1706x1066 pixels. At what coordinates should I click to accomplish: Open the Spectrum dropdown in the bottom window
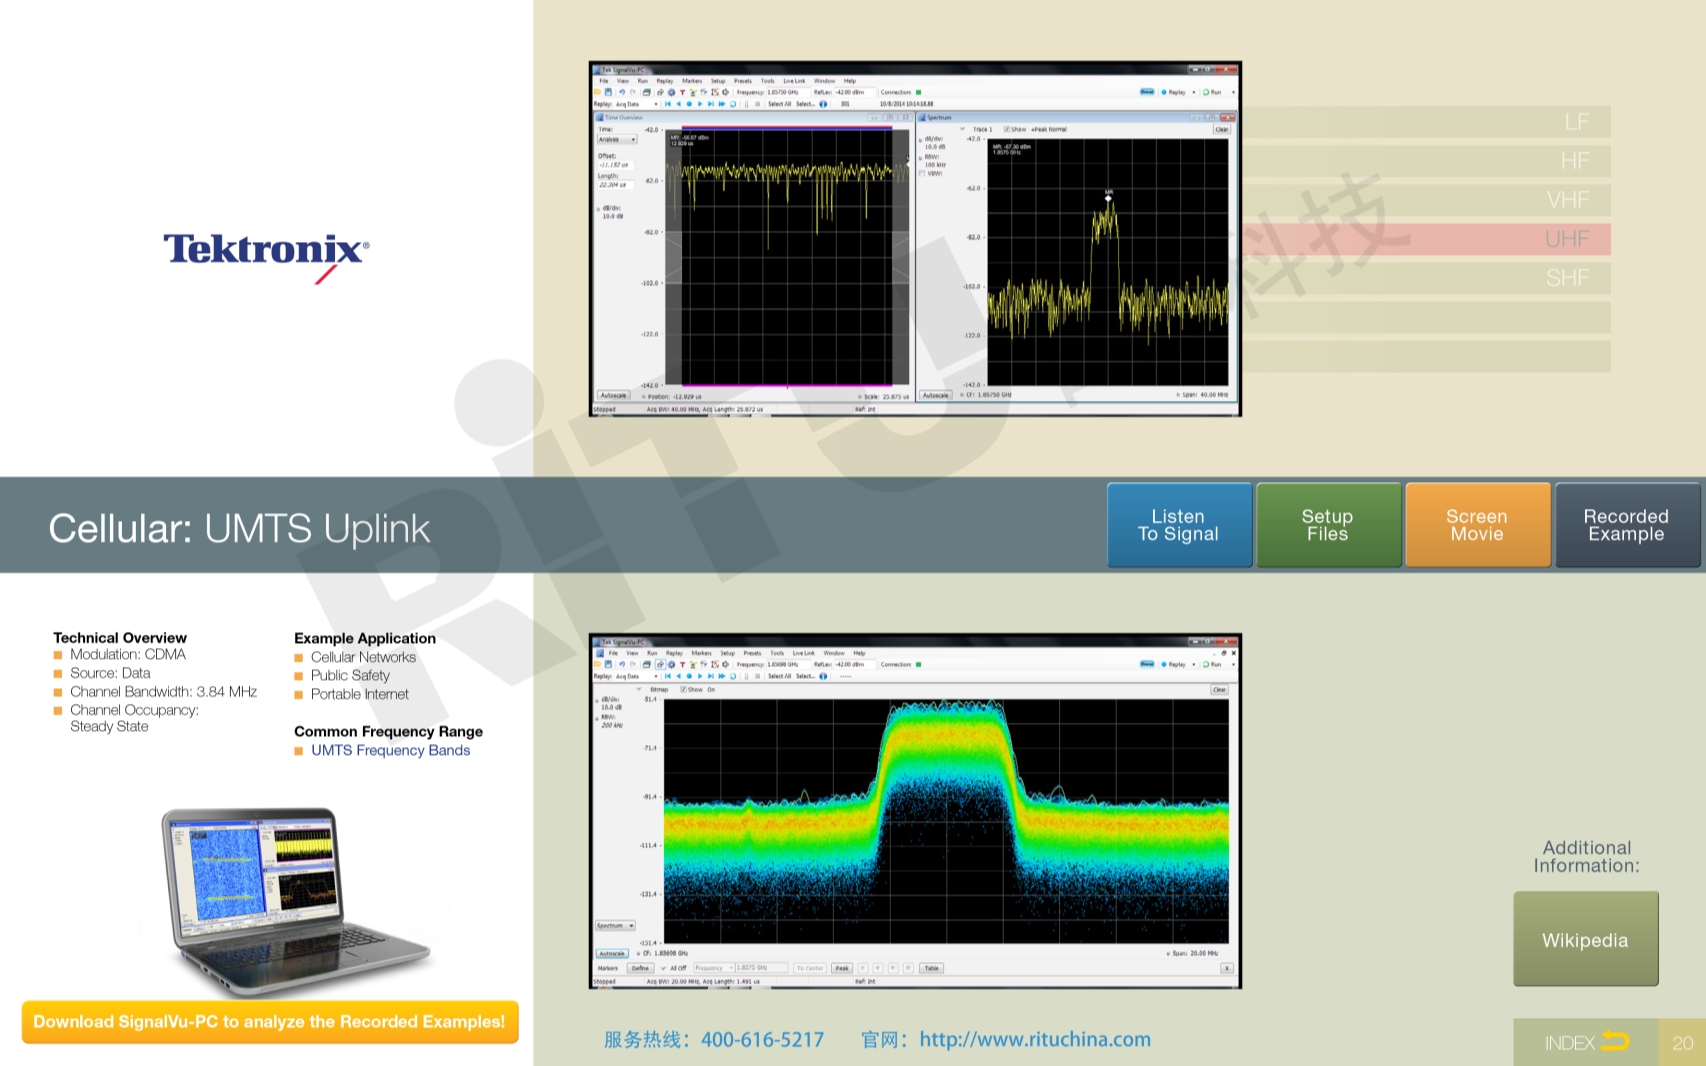pos(615,926)
